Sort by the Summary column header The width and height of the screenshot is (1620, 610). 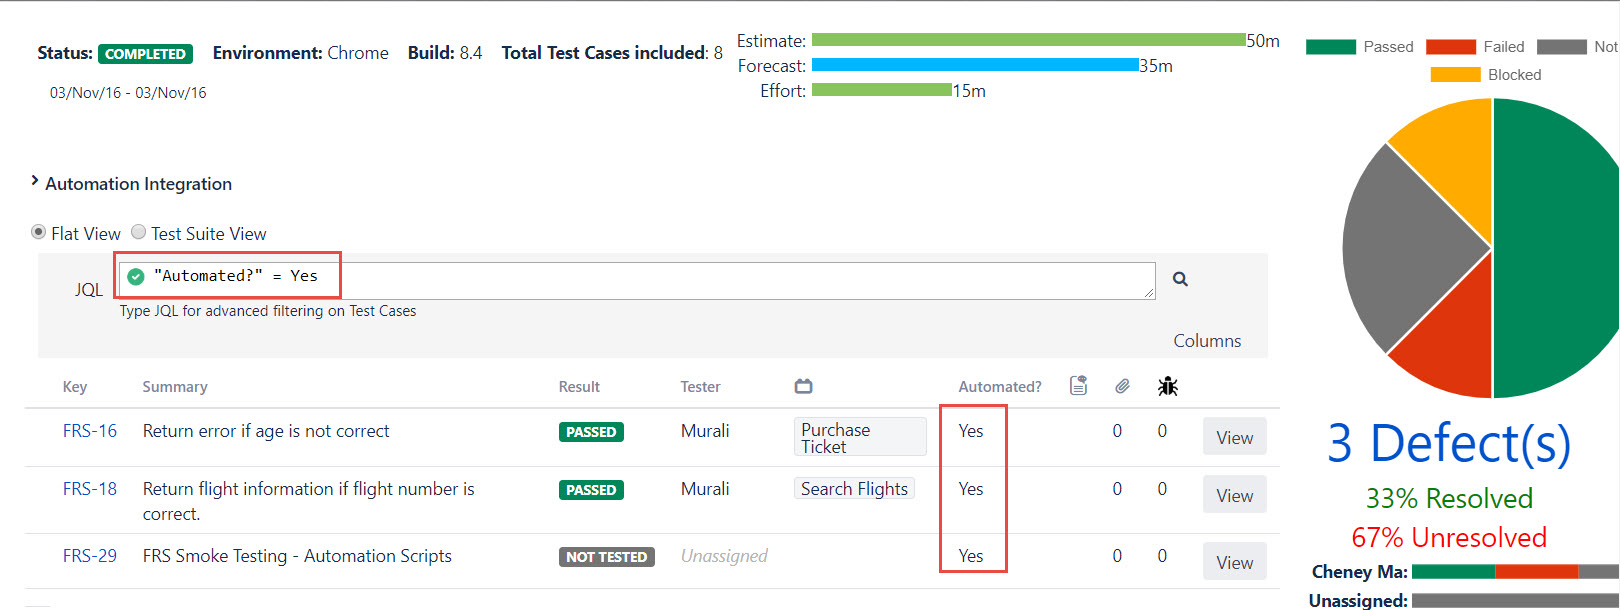pyautogui.click(x=175, y=387)
